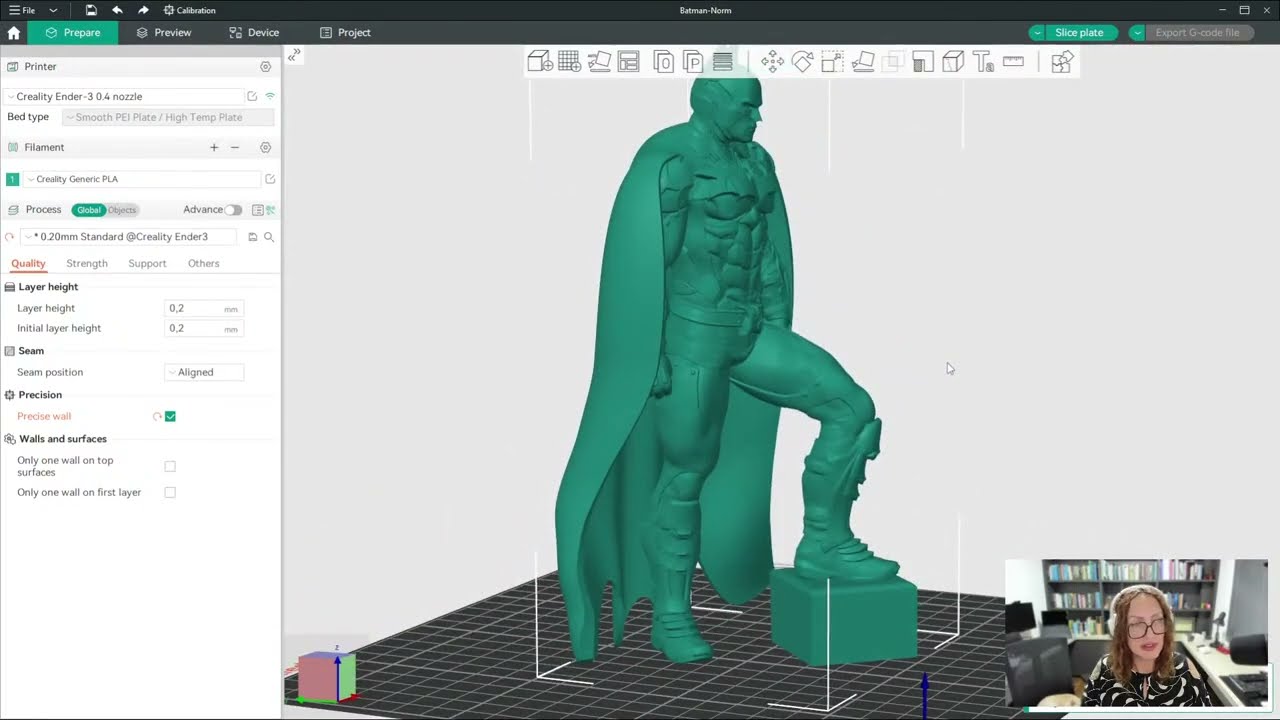Switch to the Project tab
The width and height of the screenshot is (1280, 720).
(345, 32)
